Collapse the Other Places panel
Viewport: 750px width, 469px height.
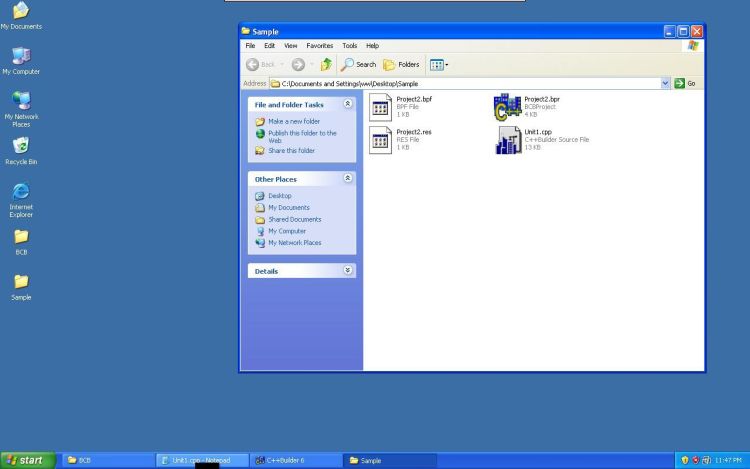coord(348,178)
